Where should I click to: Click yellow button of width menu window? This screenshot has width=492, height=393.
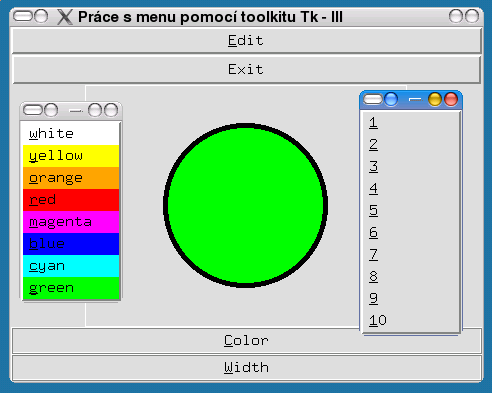pos(435,99)
